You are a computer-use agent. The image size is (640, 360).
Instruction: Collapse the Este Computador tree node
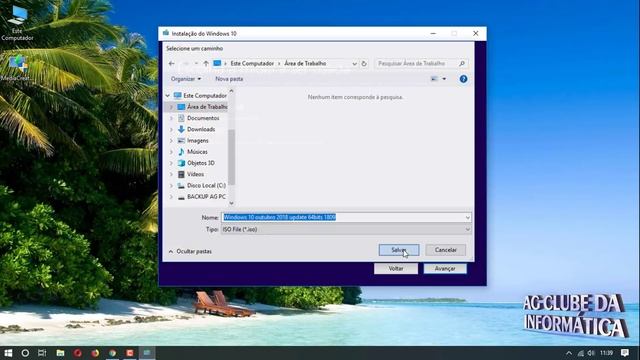(x=167, y=96)
